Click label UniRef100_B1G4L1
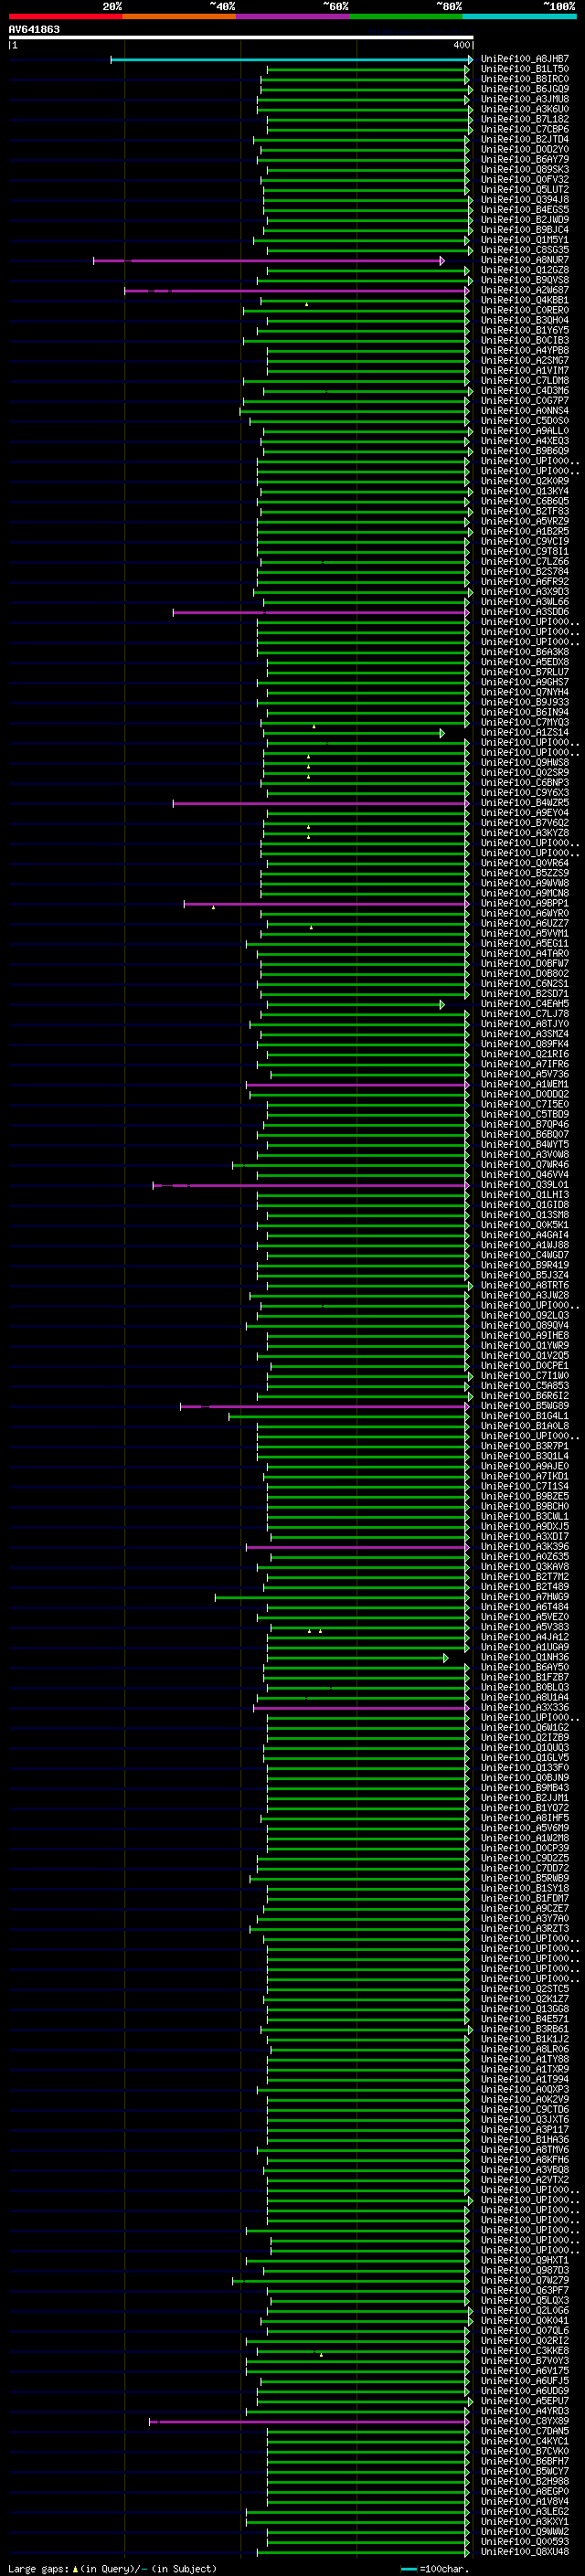Image resolution: width=585 pixels, height=2576 pixels. (x=525, y=1416)
